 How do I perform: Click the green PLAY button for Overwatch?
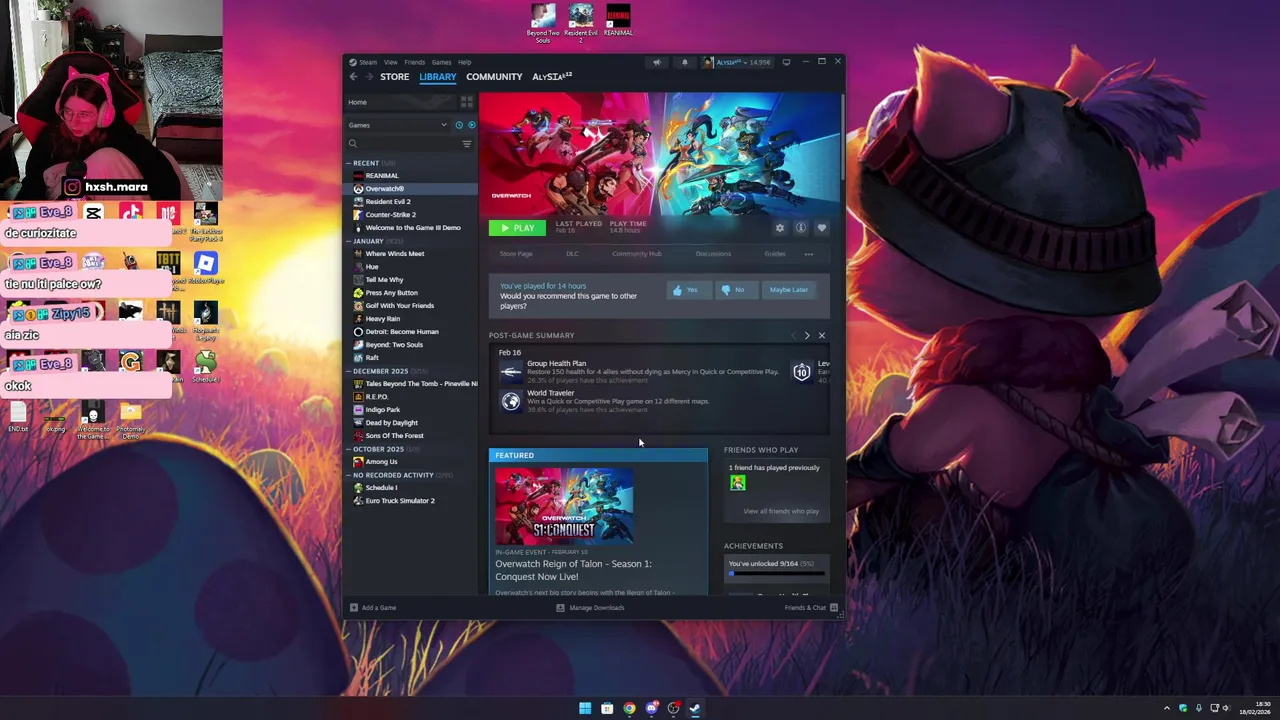(x=517, y=228)
